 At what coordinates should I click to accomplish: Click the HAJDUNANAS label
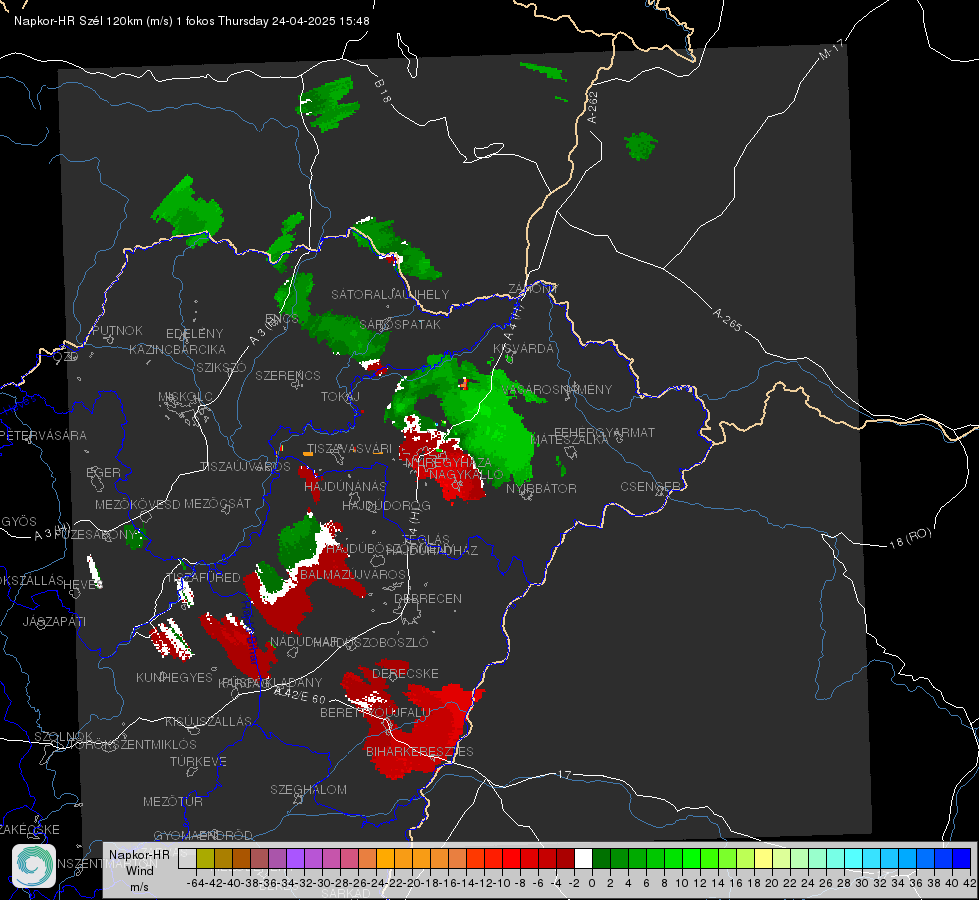[x=345, y=486]
